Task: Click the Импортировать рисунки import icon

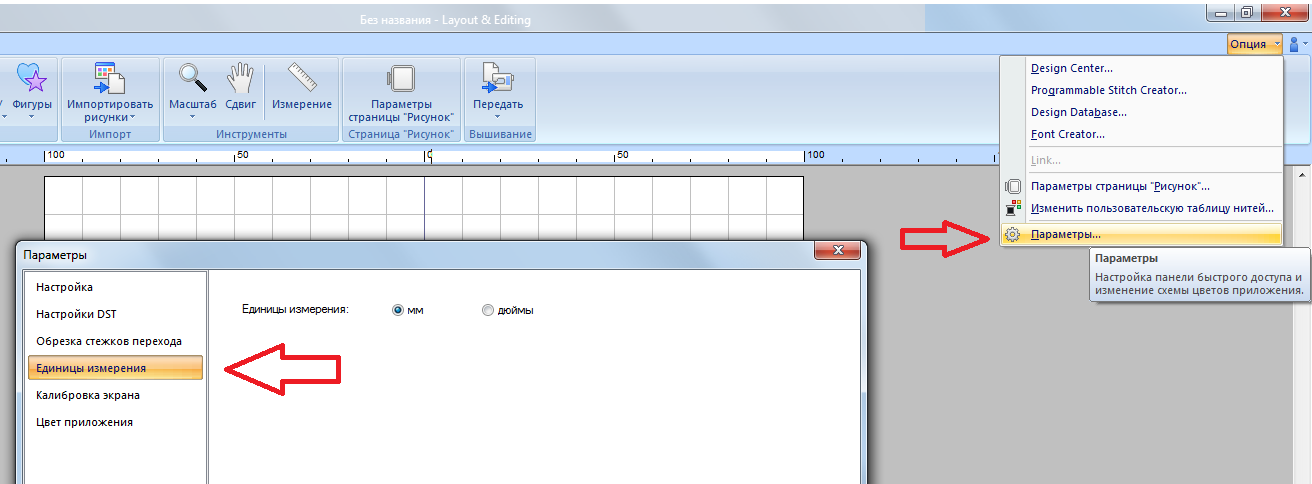Action: (x=110, y=78)
